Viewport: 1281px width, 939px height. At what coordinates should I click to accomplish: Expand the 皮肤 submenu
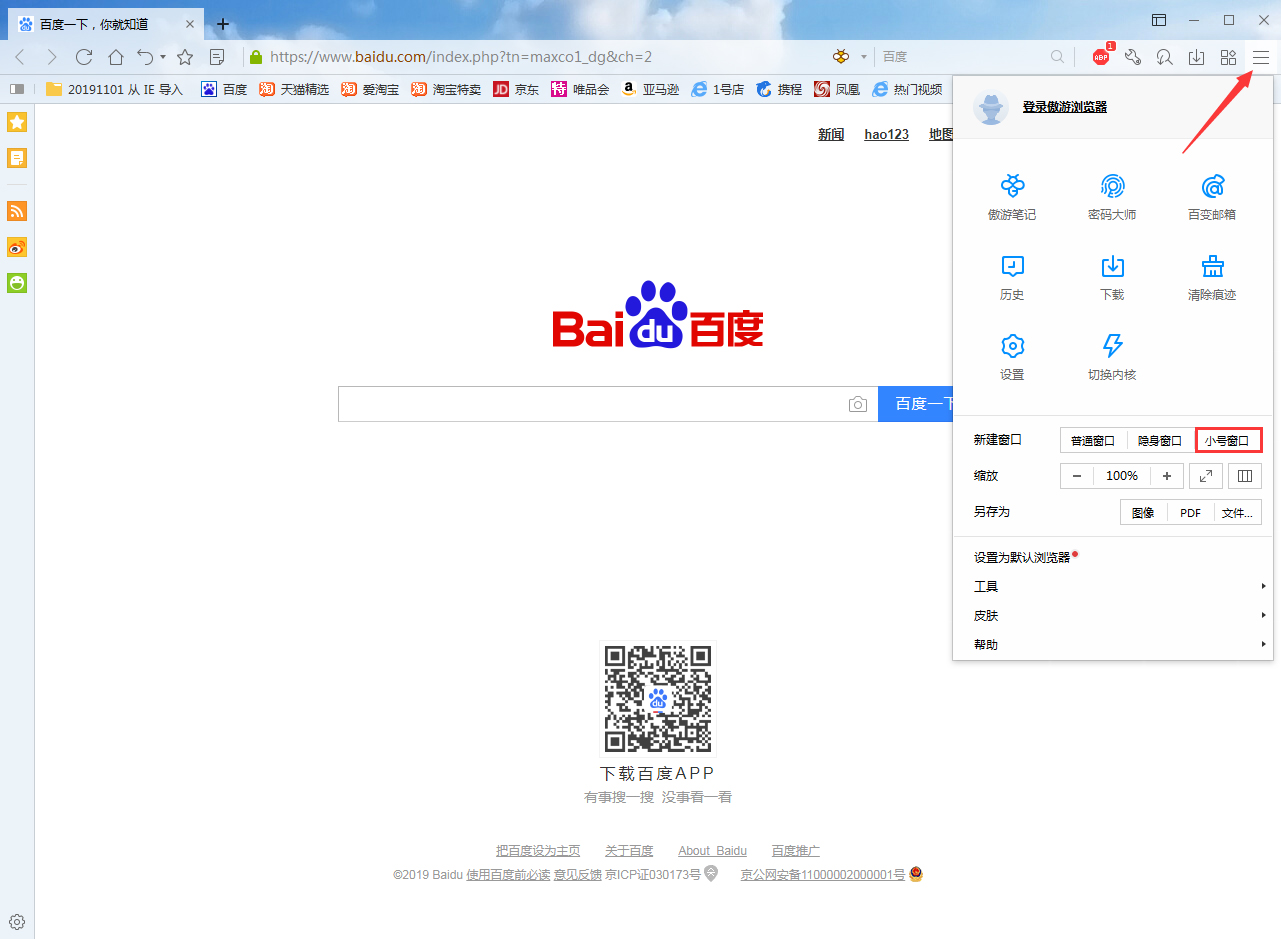(985, 615)
